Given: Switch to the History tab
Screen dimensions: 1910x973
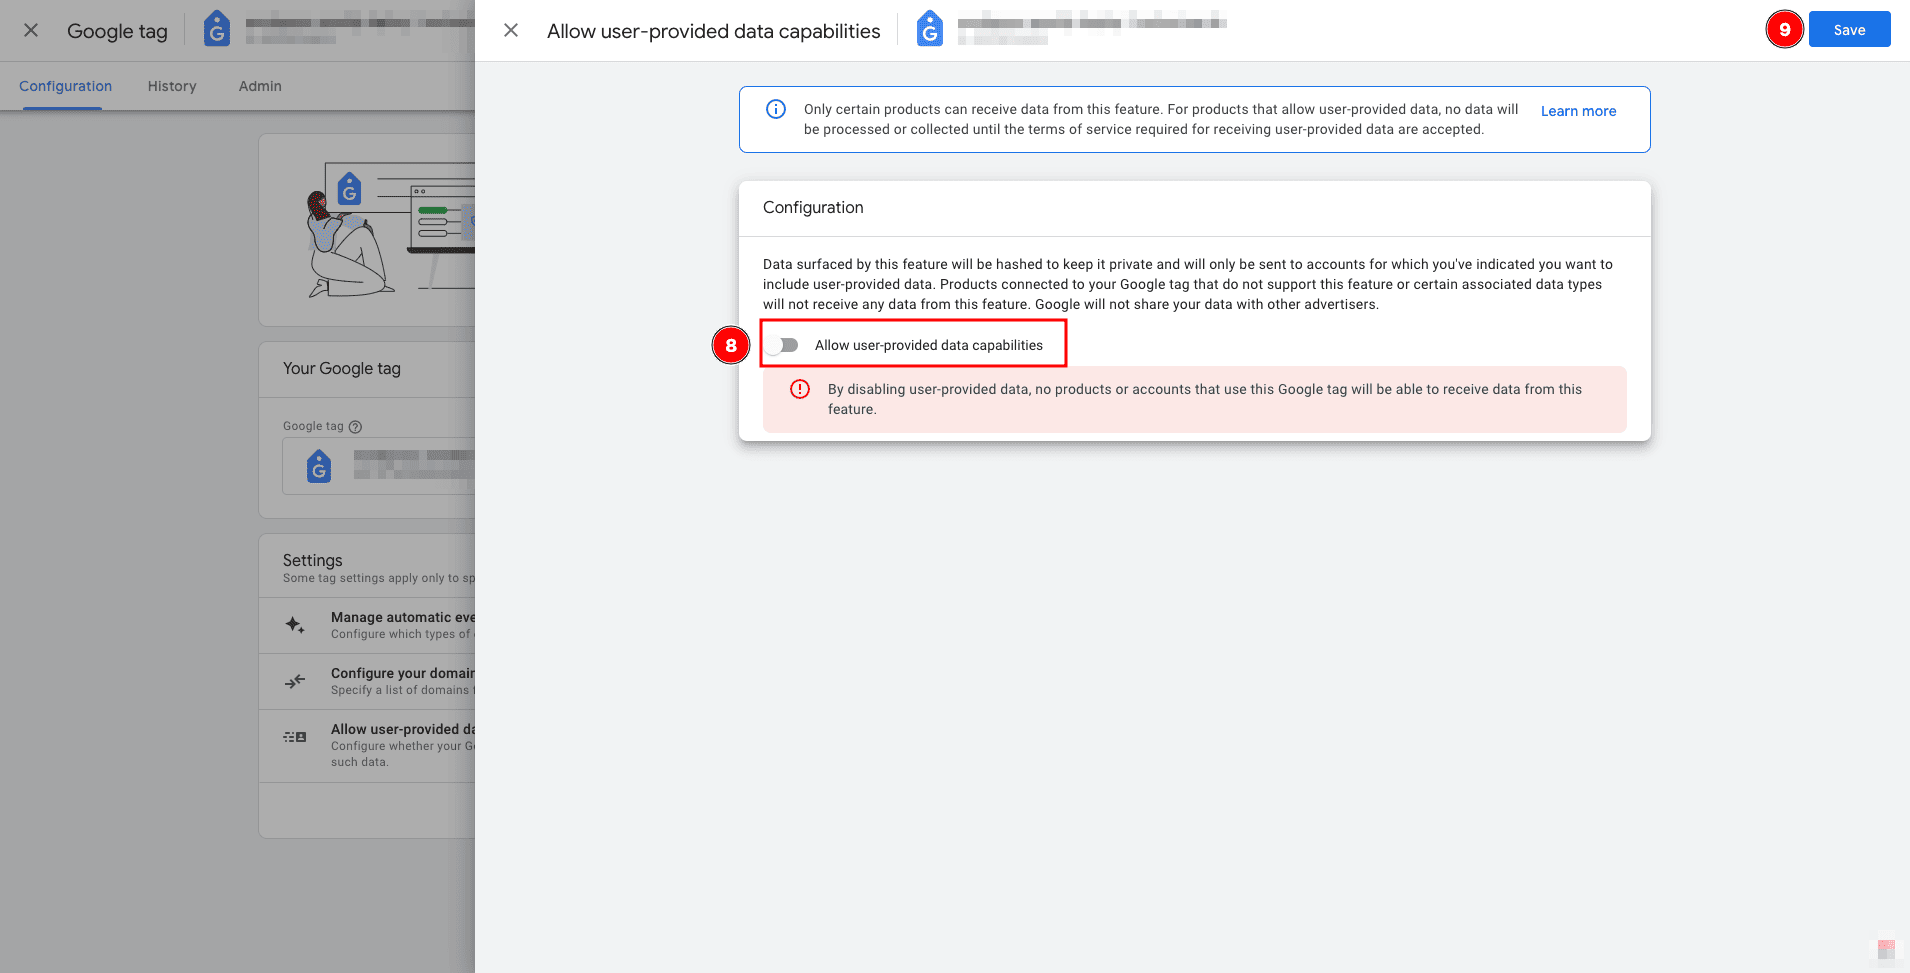Looking at the screenshot, I should [x=172, y=86].
